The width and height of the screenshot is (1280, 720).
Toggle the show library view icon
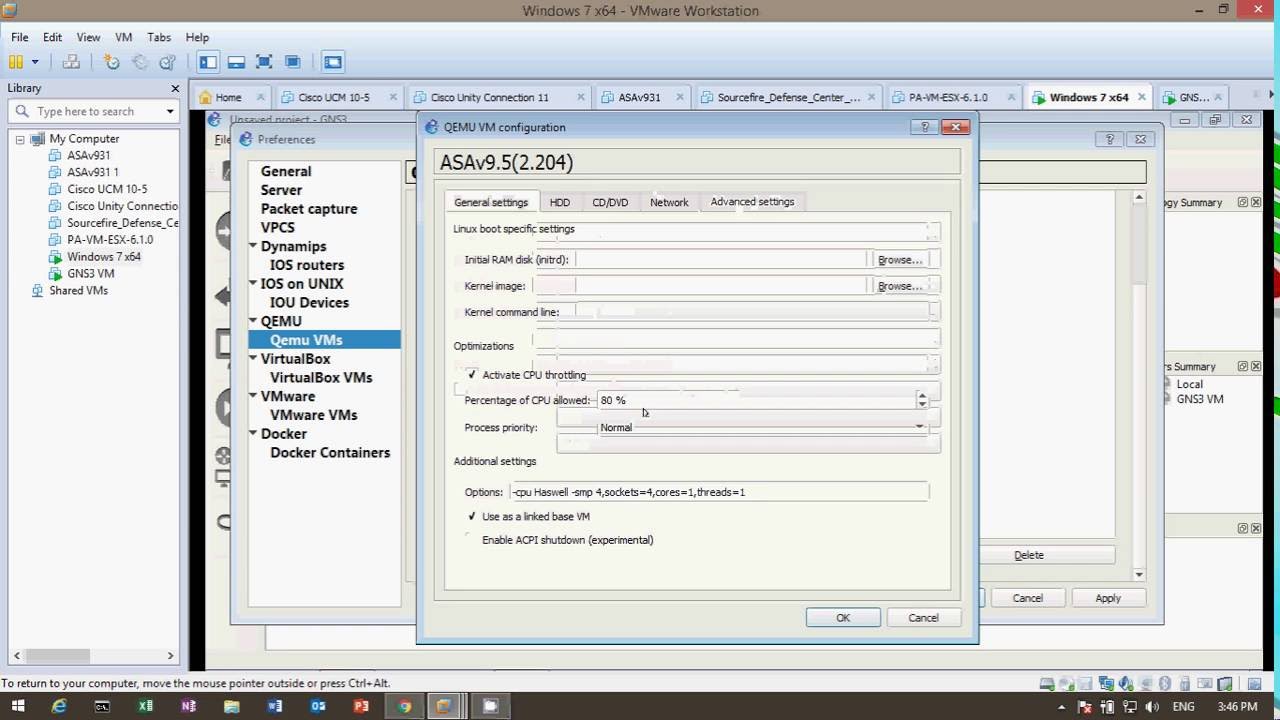tap(208, 62)
